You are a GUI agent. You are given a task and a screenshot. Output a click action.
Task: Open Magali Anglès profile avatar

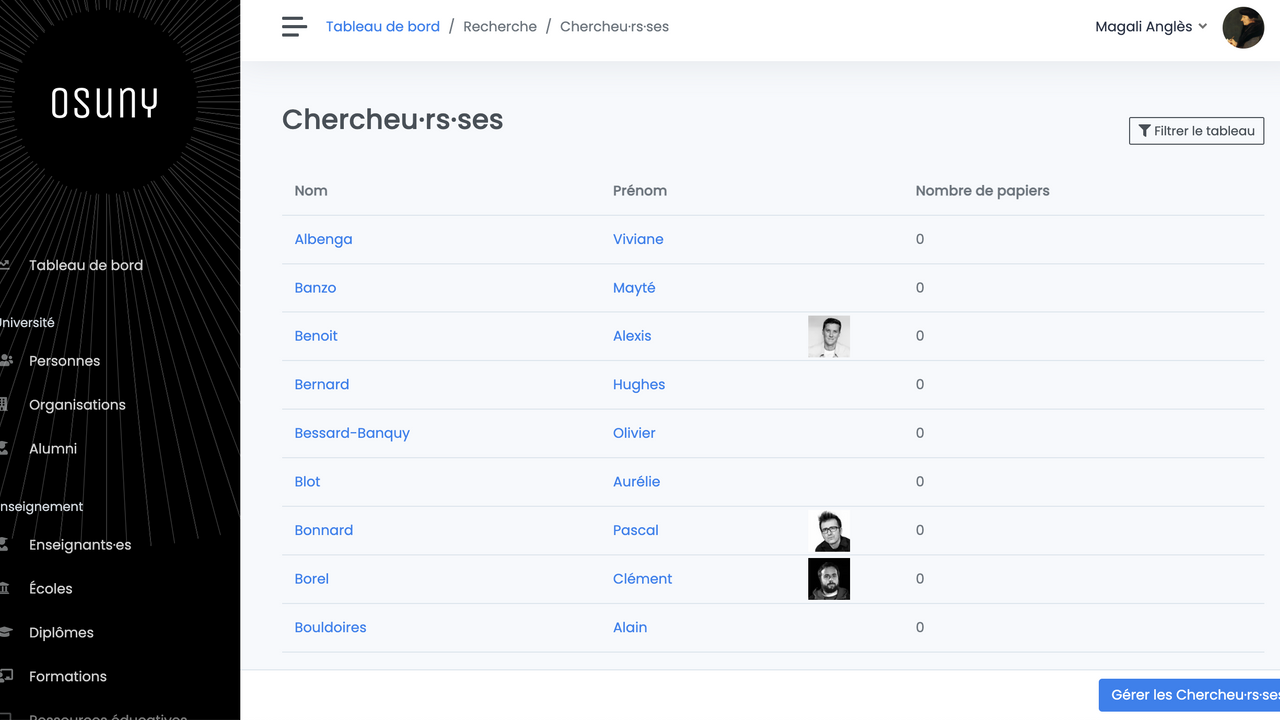tap(1243, 27)
